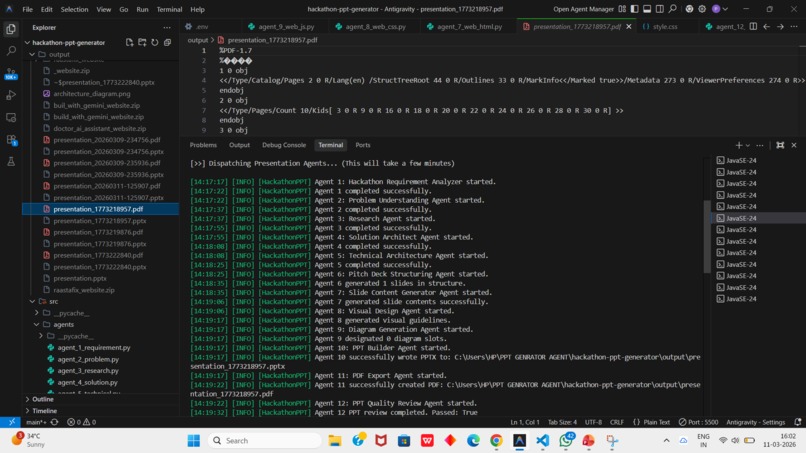Navigate back with the left arrow
Screen dimensions: 806x453
(766, 26)
